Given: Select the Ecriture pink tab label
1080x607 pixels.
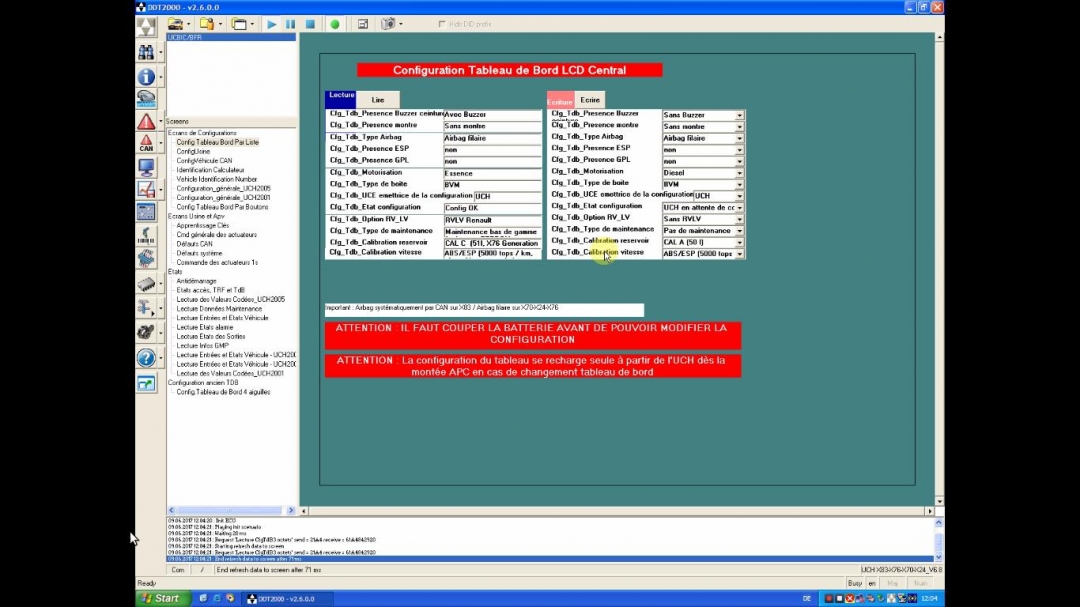Looking at the screenshot, I should [x=560, y=101].
